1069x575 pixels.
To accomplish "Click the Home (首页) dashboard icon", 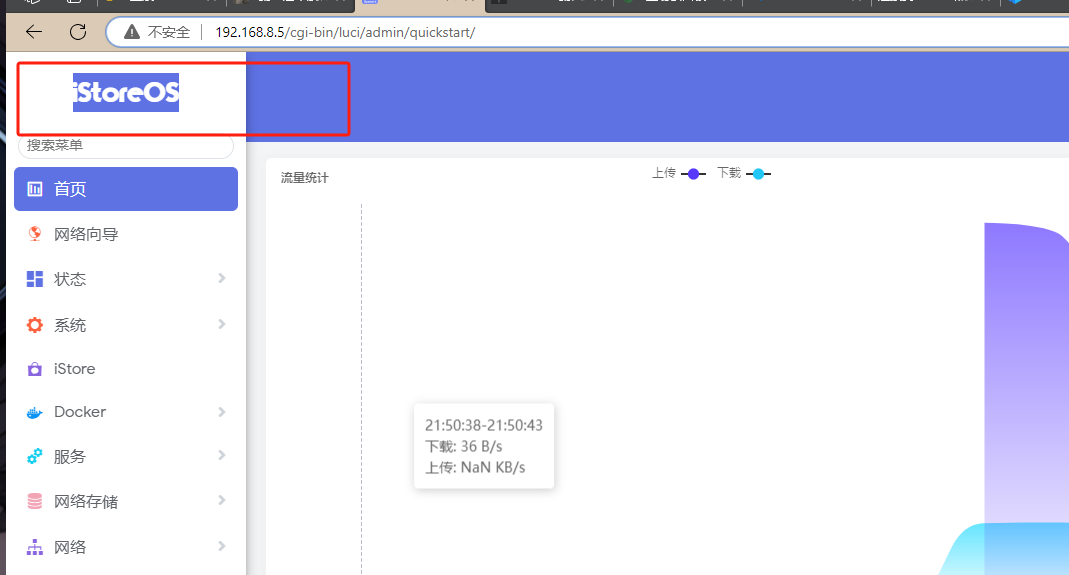I will click(x=35, y=189).
